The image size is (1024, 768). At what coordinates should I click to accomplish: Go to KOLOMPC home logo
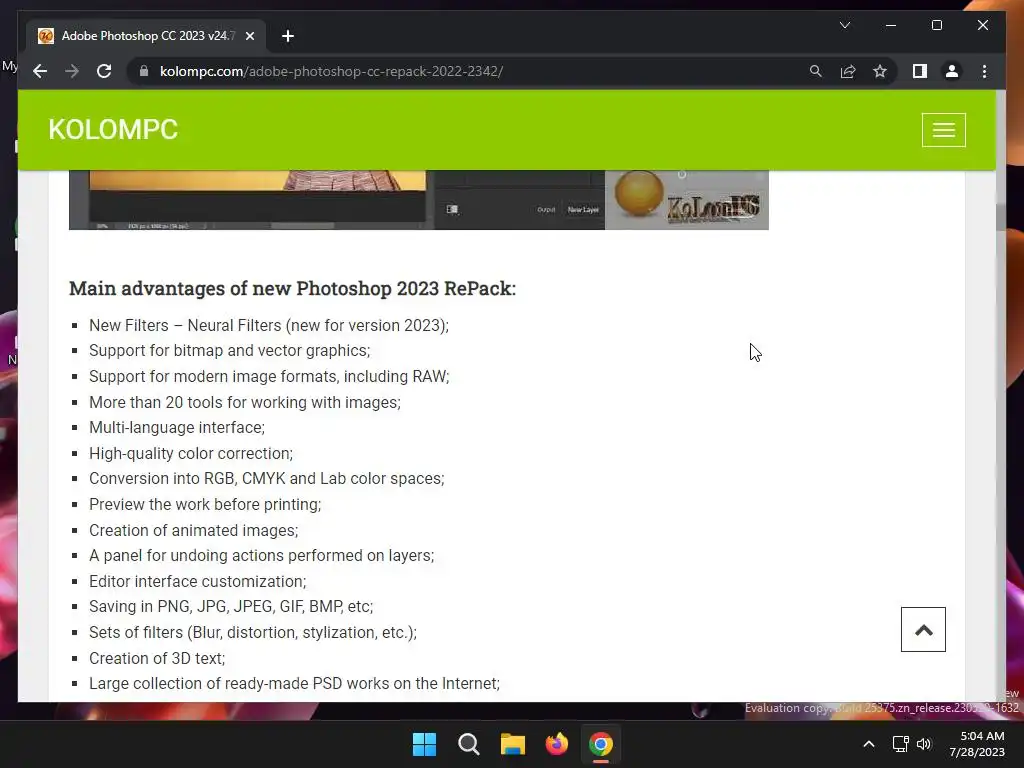tap(113, 129)
